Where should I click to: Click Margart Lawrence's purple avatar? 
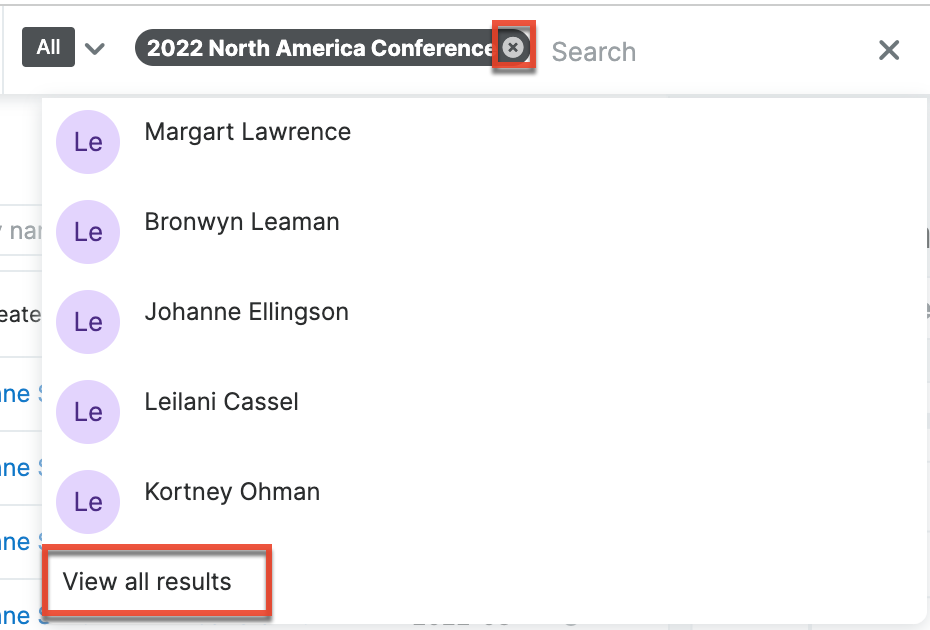coord(87,141)
